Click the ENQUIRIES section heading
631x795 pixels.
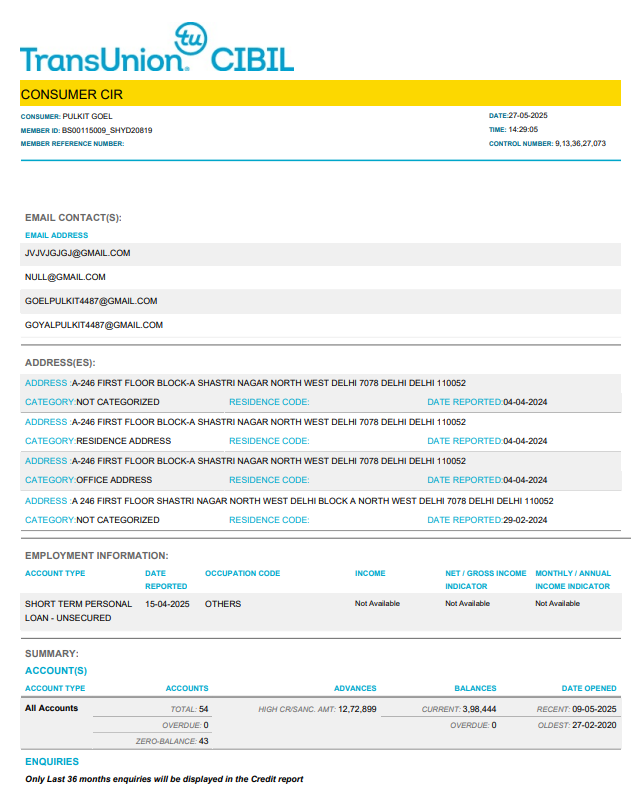pos(52,762)
